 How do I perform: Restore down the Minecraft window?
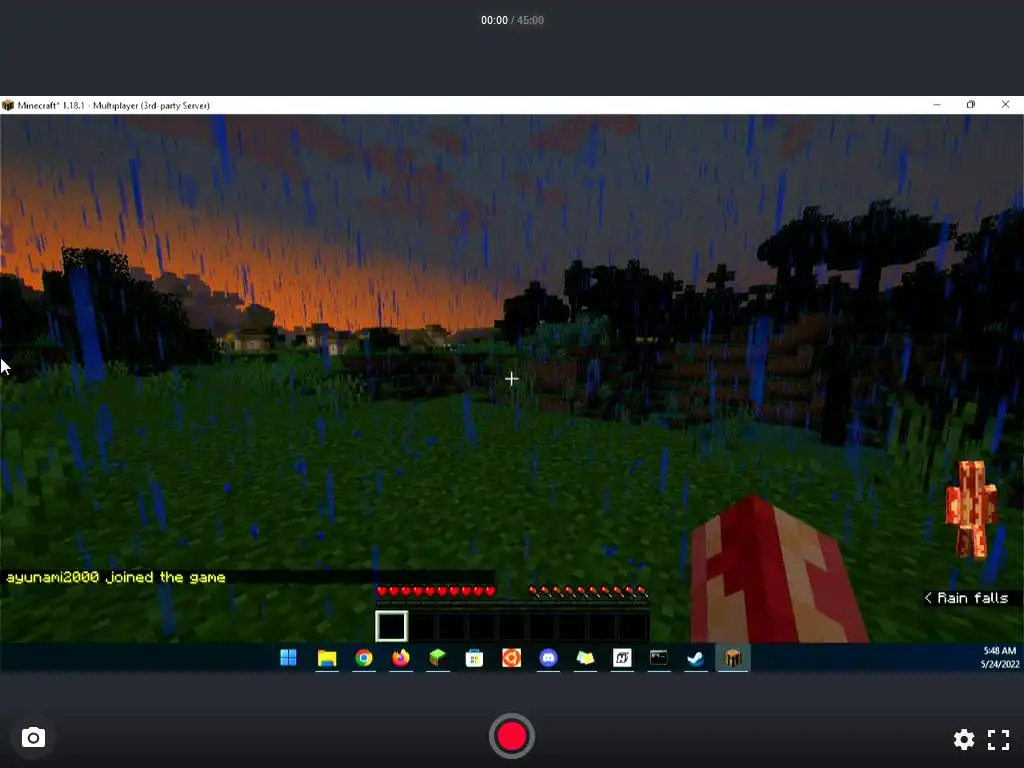(971, 104)
